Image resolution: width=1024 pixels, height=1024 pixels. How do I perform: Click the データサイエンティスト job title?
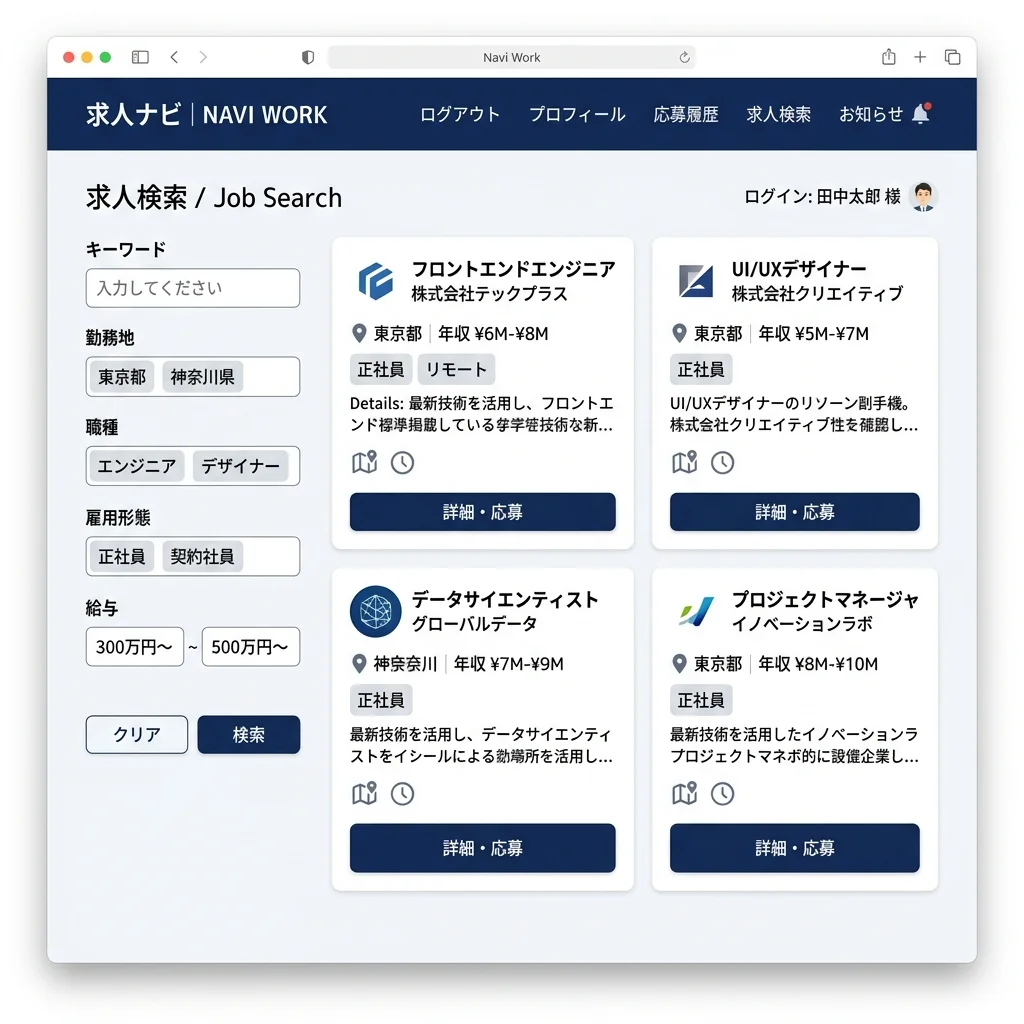(x=505, y=599)
